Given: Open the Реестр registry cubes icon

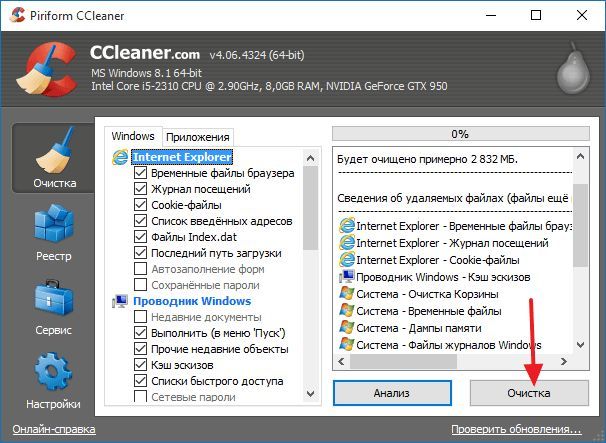Looking at the screenshot, I should point(54,224).
